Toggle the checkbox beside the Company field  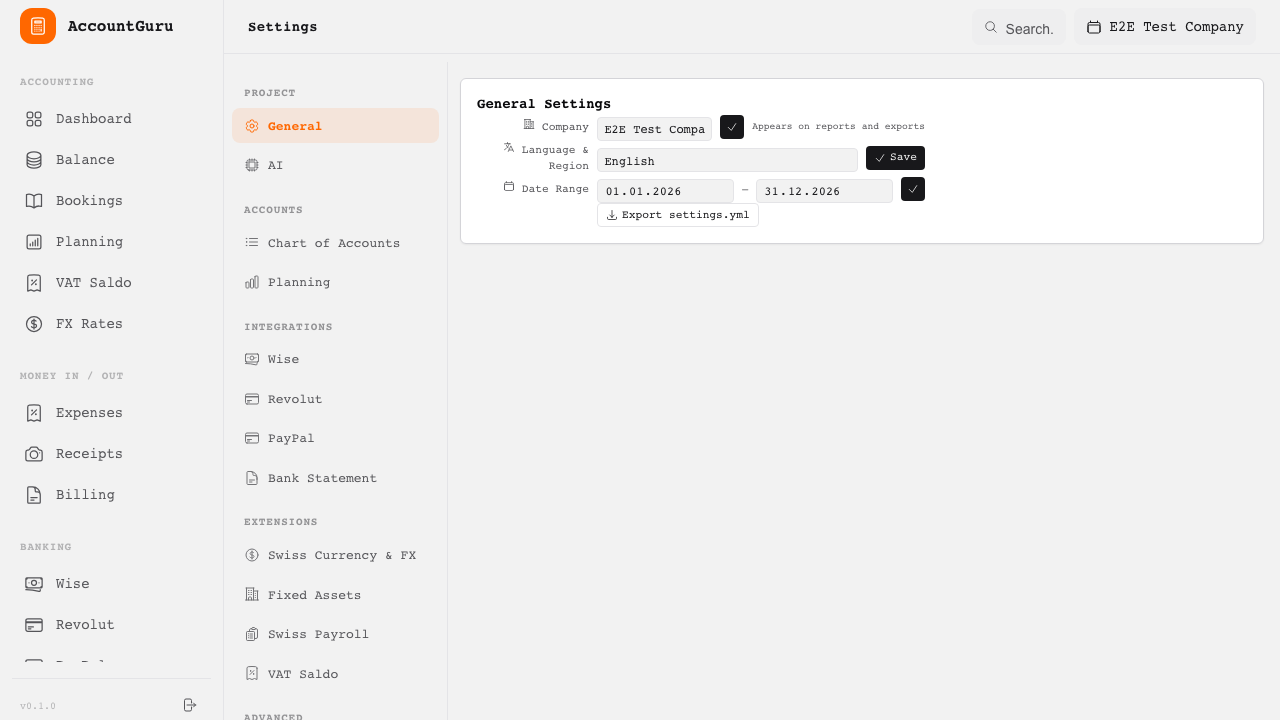pyautogui.click(x=732, y=127)
